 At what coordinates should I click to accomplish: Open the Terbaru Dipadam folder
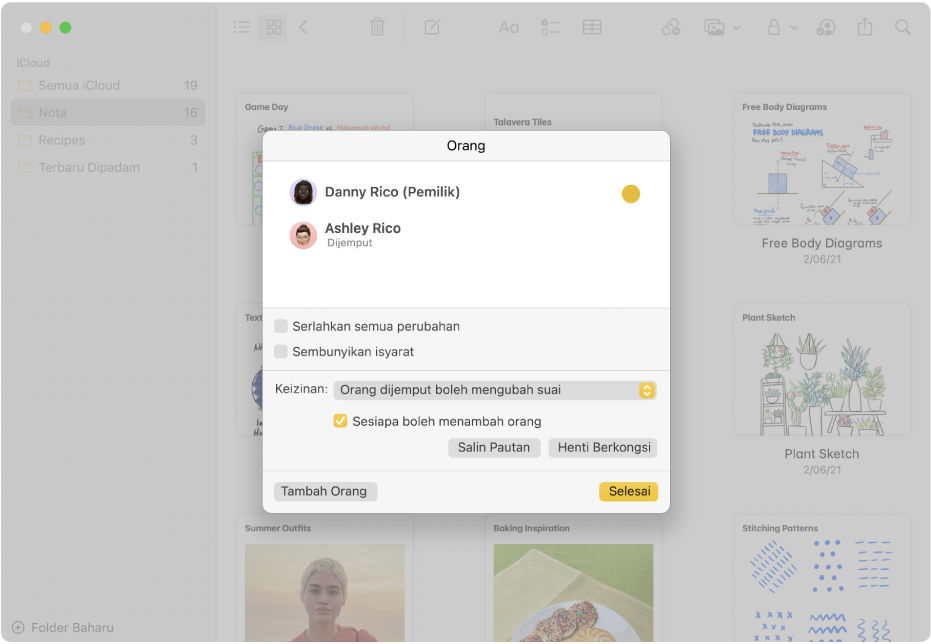point(108,167)
